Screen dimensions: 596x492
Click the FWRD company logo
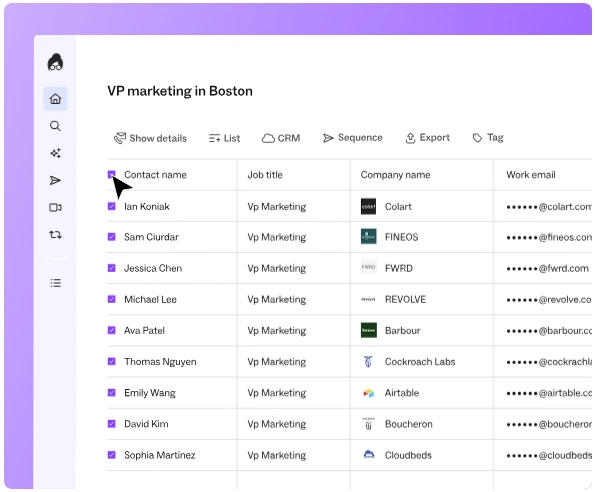[x=368, y=268]
